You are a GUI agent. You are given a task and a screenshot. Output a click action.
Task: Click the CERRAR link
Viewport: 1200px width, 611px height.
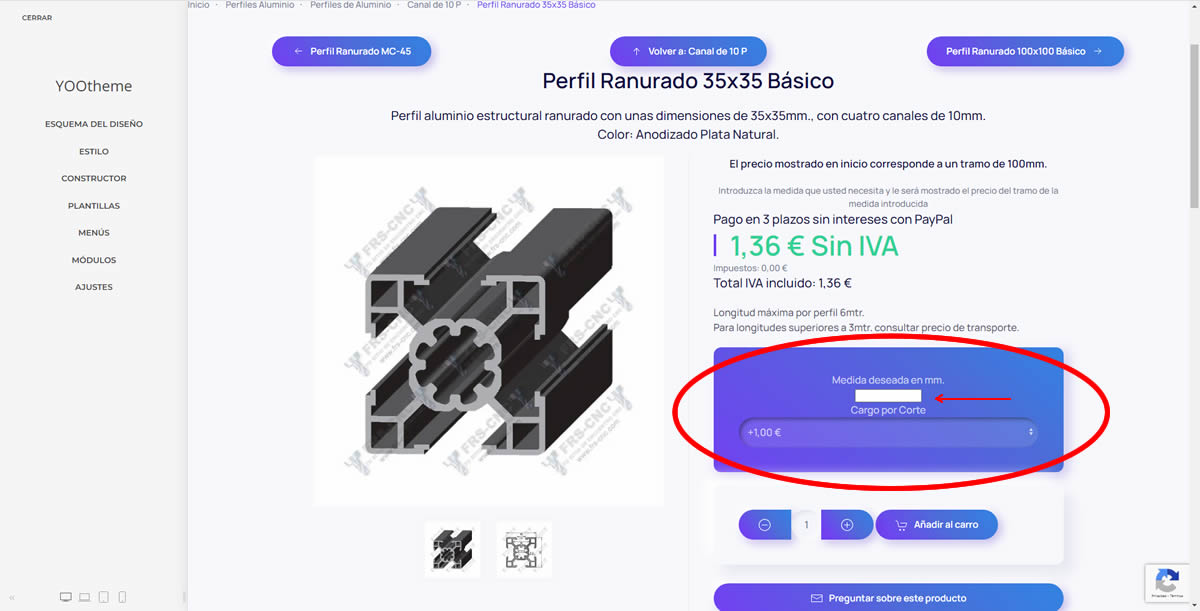pos(37,18)
